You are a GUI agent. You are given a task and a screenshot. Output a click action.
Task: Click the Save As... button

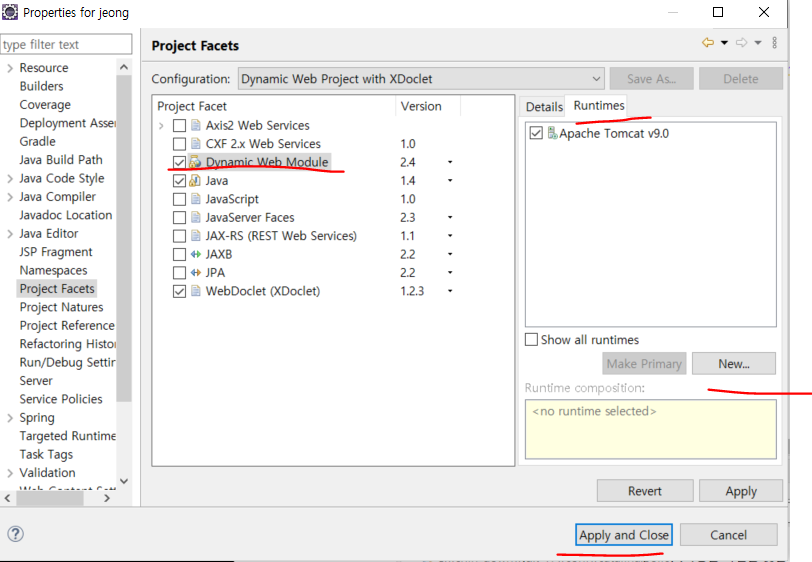[651, 79]
